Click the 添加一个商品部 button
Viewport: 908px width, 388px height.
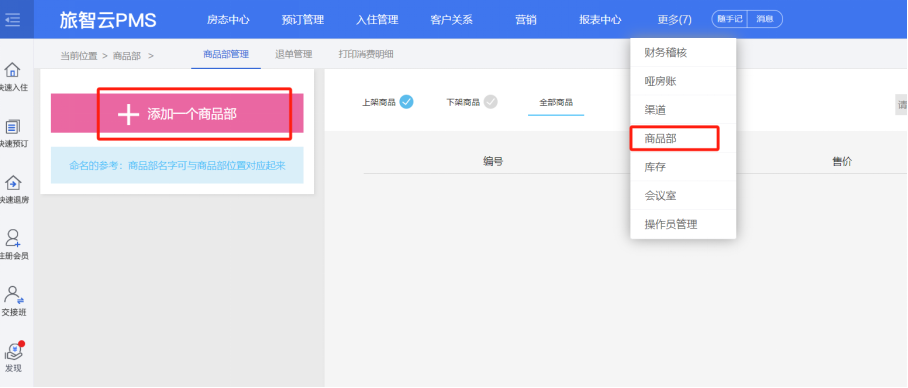click(x=177, y=113)
